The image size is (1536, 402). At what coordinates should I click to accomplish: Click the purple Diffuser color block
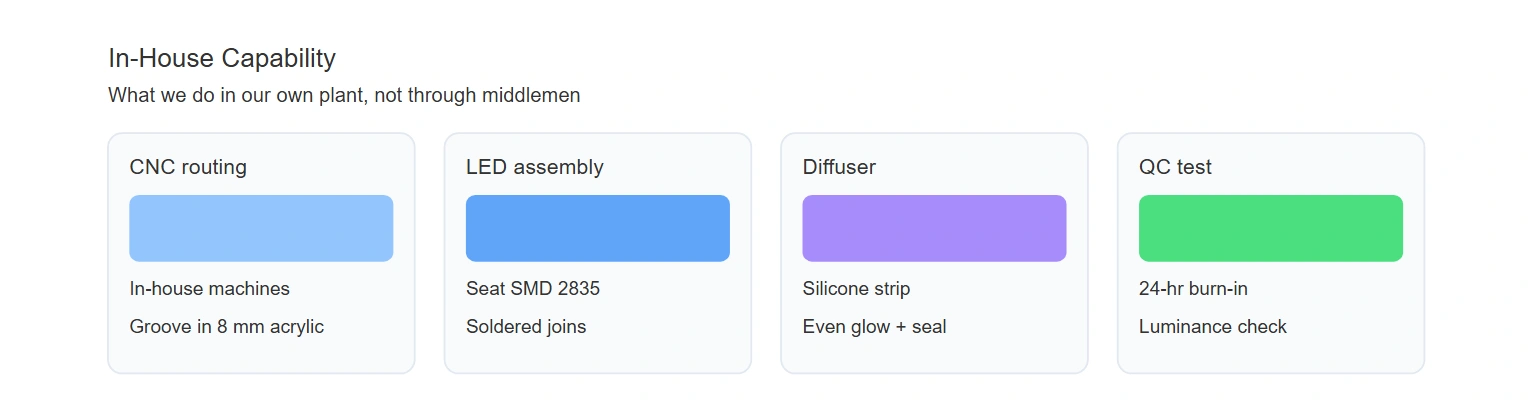(934, 228)
